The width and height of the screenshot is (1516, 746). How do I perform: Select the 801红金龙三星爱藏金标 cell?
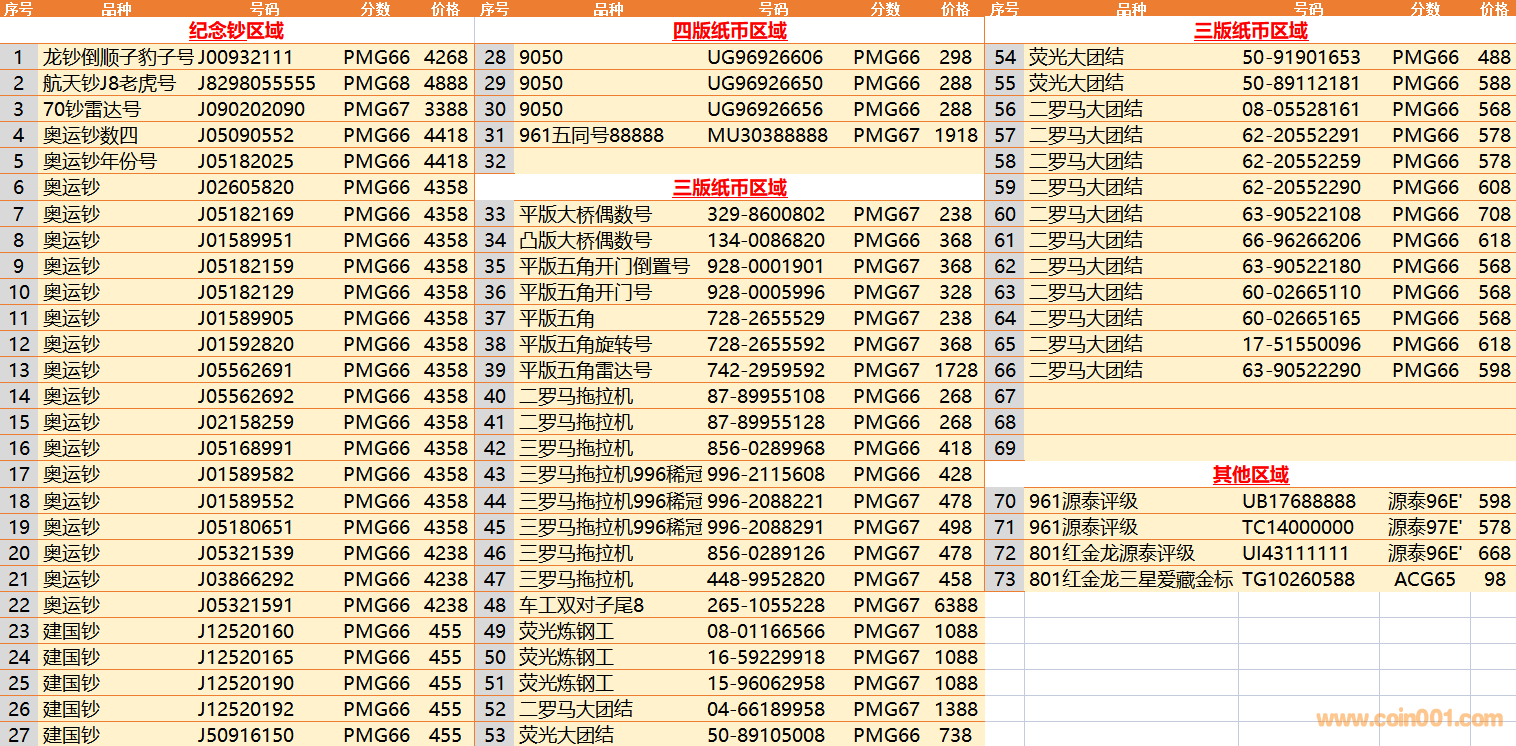pyautogui.click(x=1130, y=579)
